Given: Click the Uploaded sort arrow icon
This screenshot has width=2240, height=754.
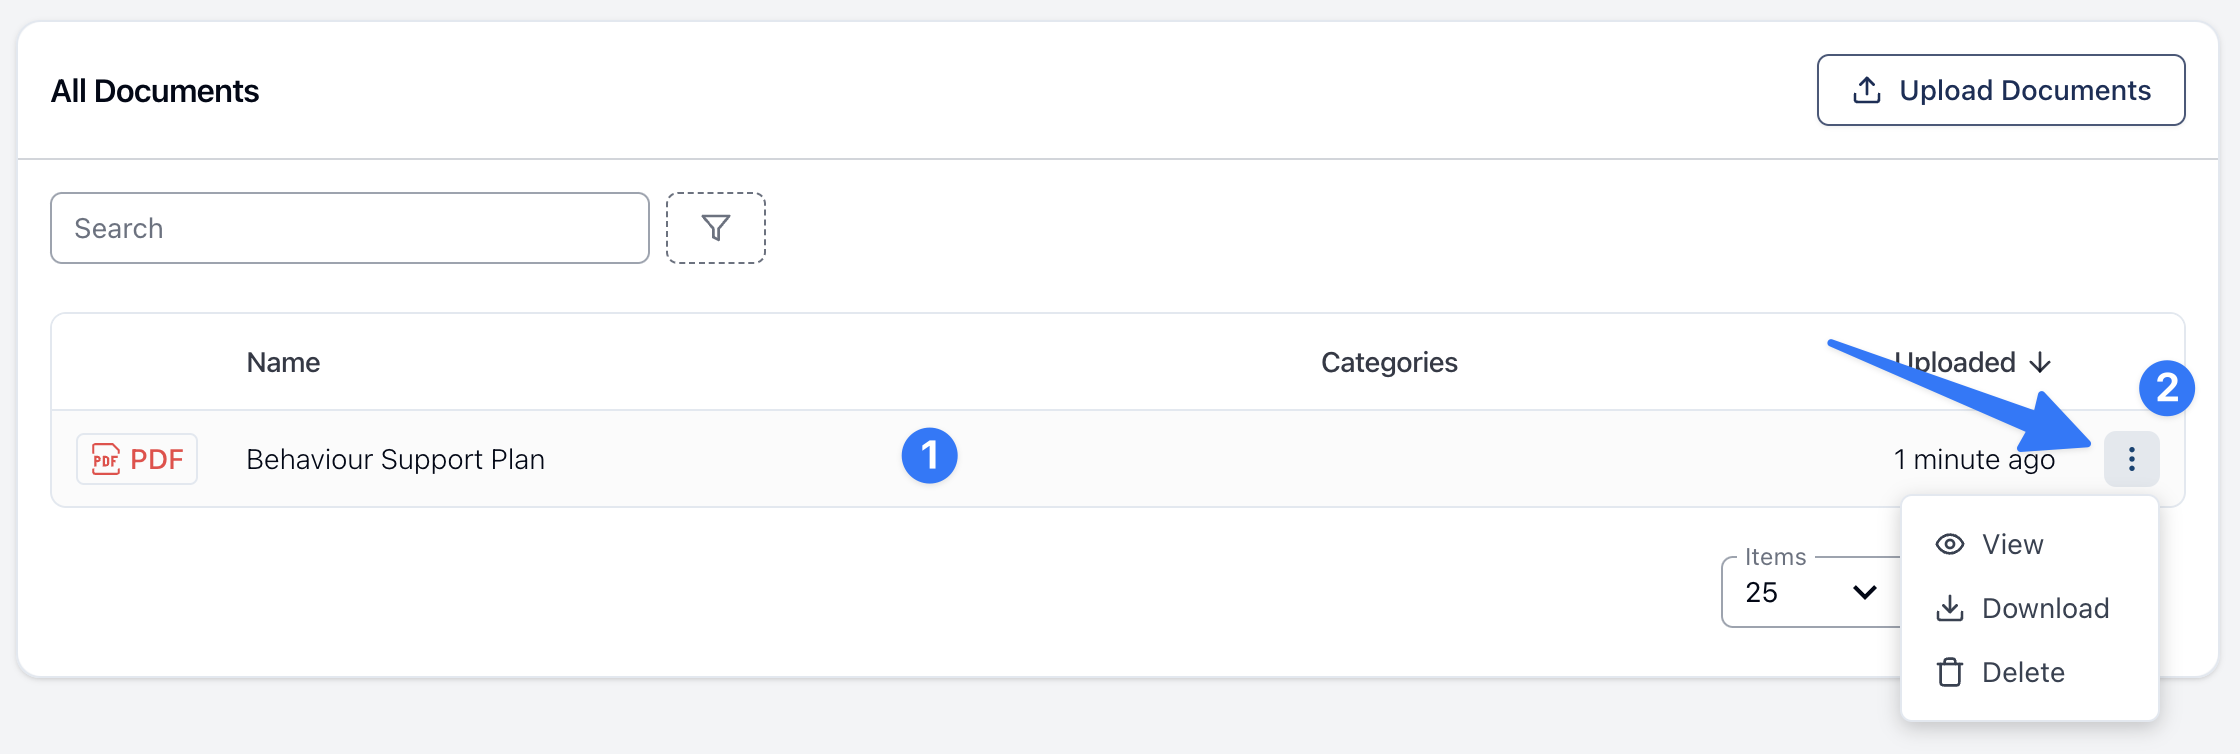Looking at the screenshot, I should [x=2040, y=362].
